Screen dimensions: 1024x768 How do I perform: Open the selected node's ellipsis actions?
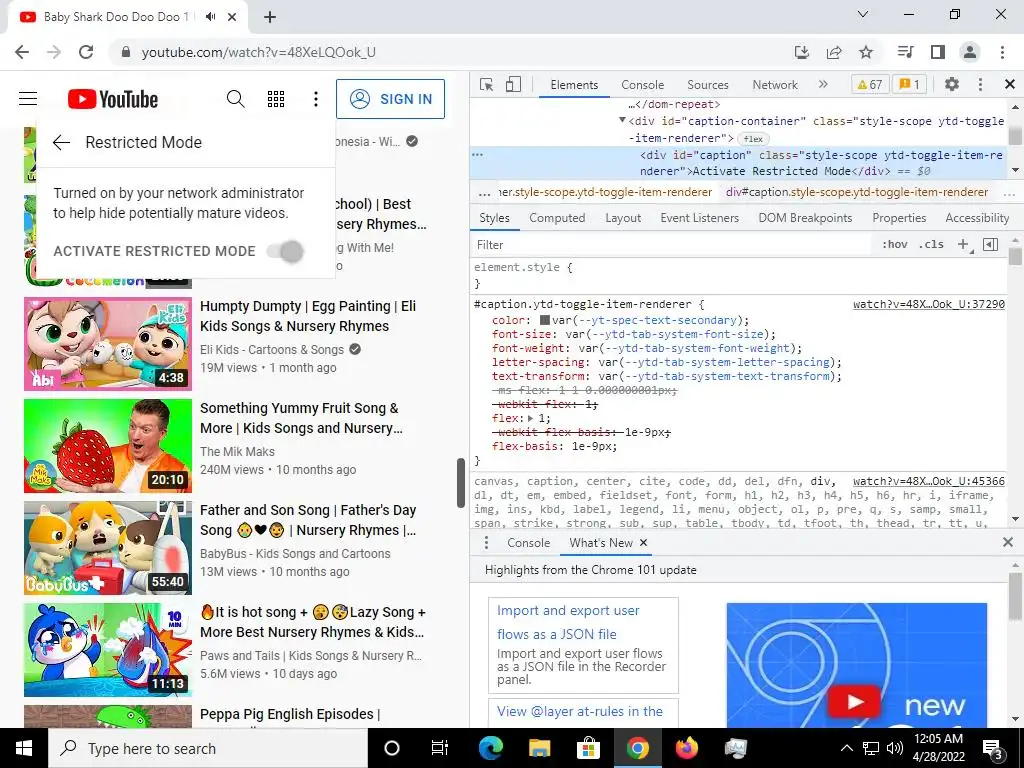(477, 155)
